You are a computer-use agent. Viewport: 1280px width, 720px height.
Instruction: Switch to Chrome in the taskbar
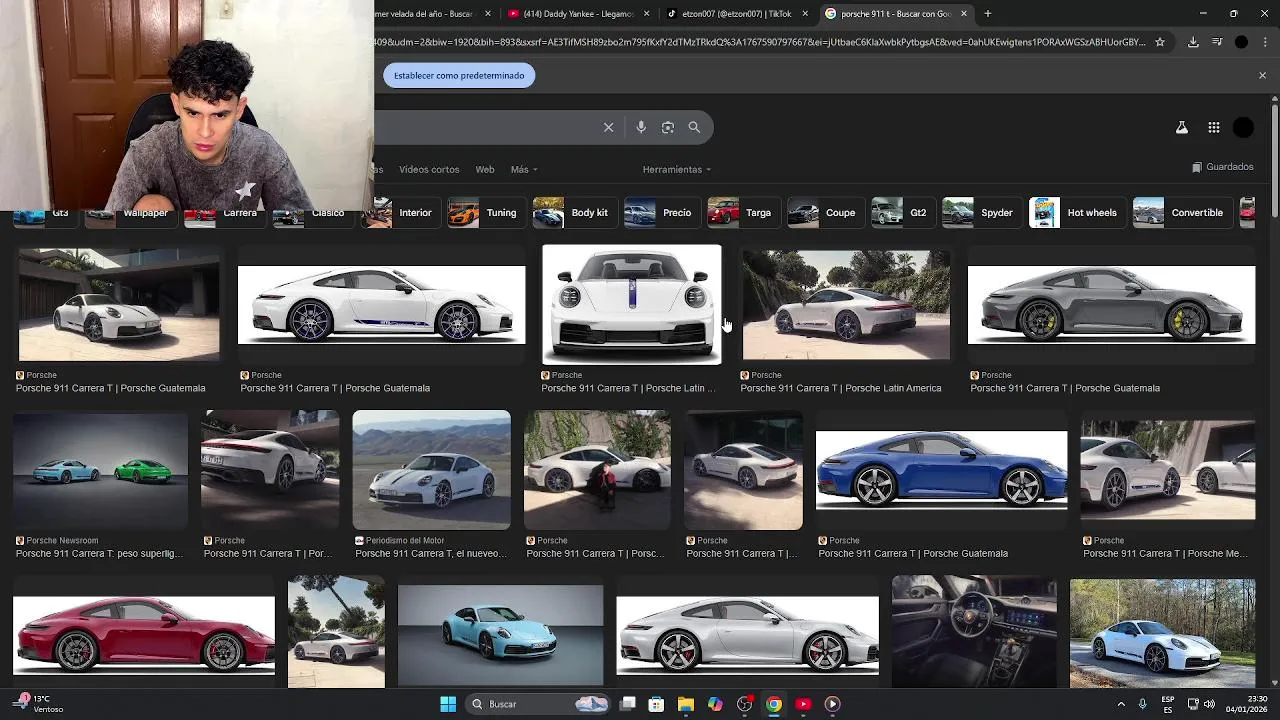[x=774, y=704]
